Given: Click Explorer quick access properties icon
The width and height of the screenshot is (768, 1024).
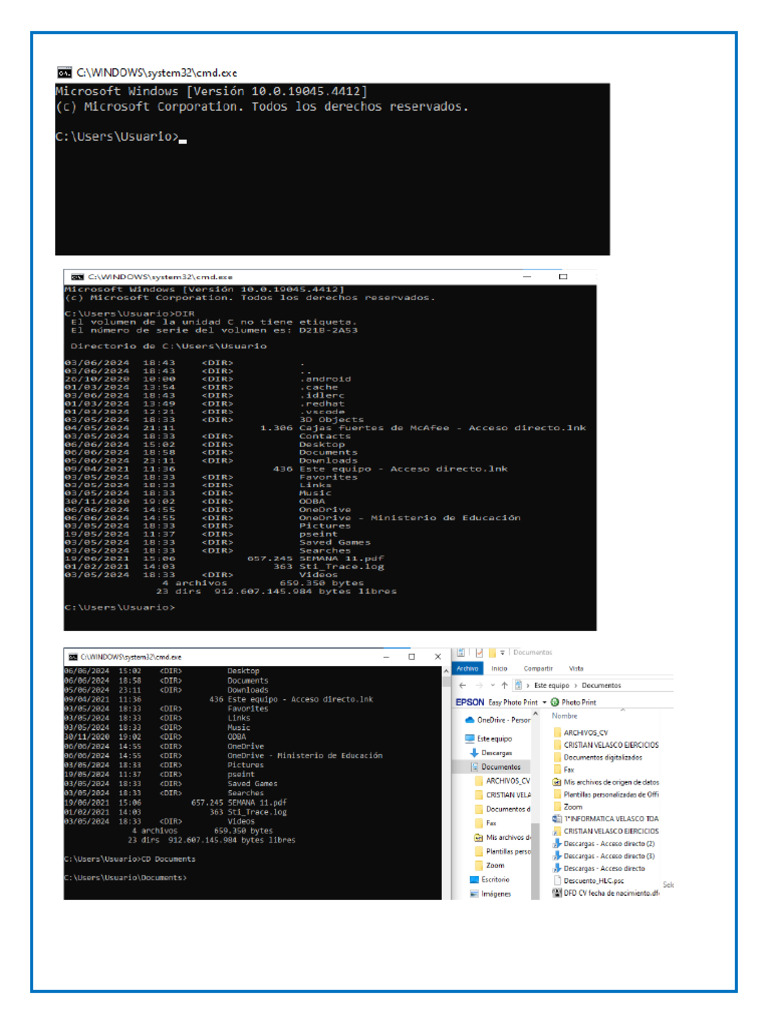Looking at the screenshot, I should point(461,652).
